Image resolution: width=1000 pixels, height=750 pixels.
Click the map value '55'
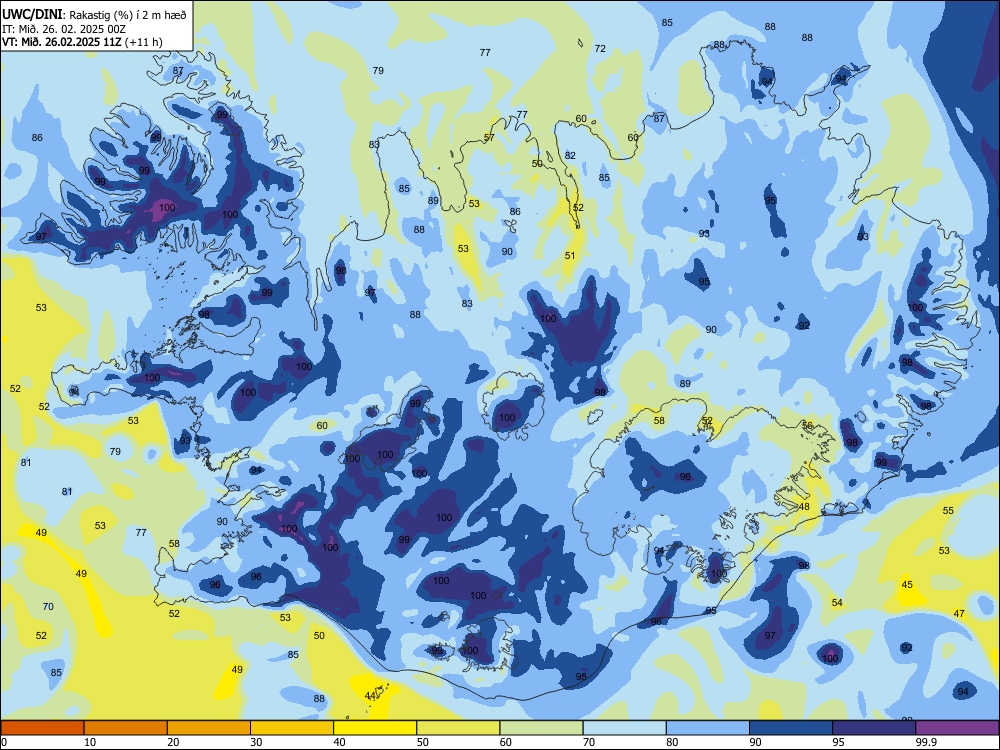[948, 510]
